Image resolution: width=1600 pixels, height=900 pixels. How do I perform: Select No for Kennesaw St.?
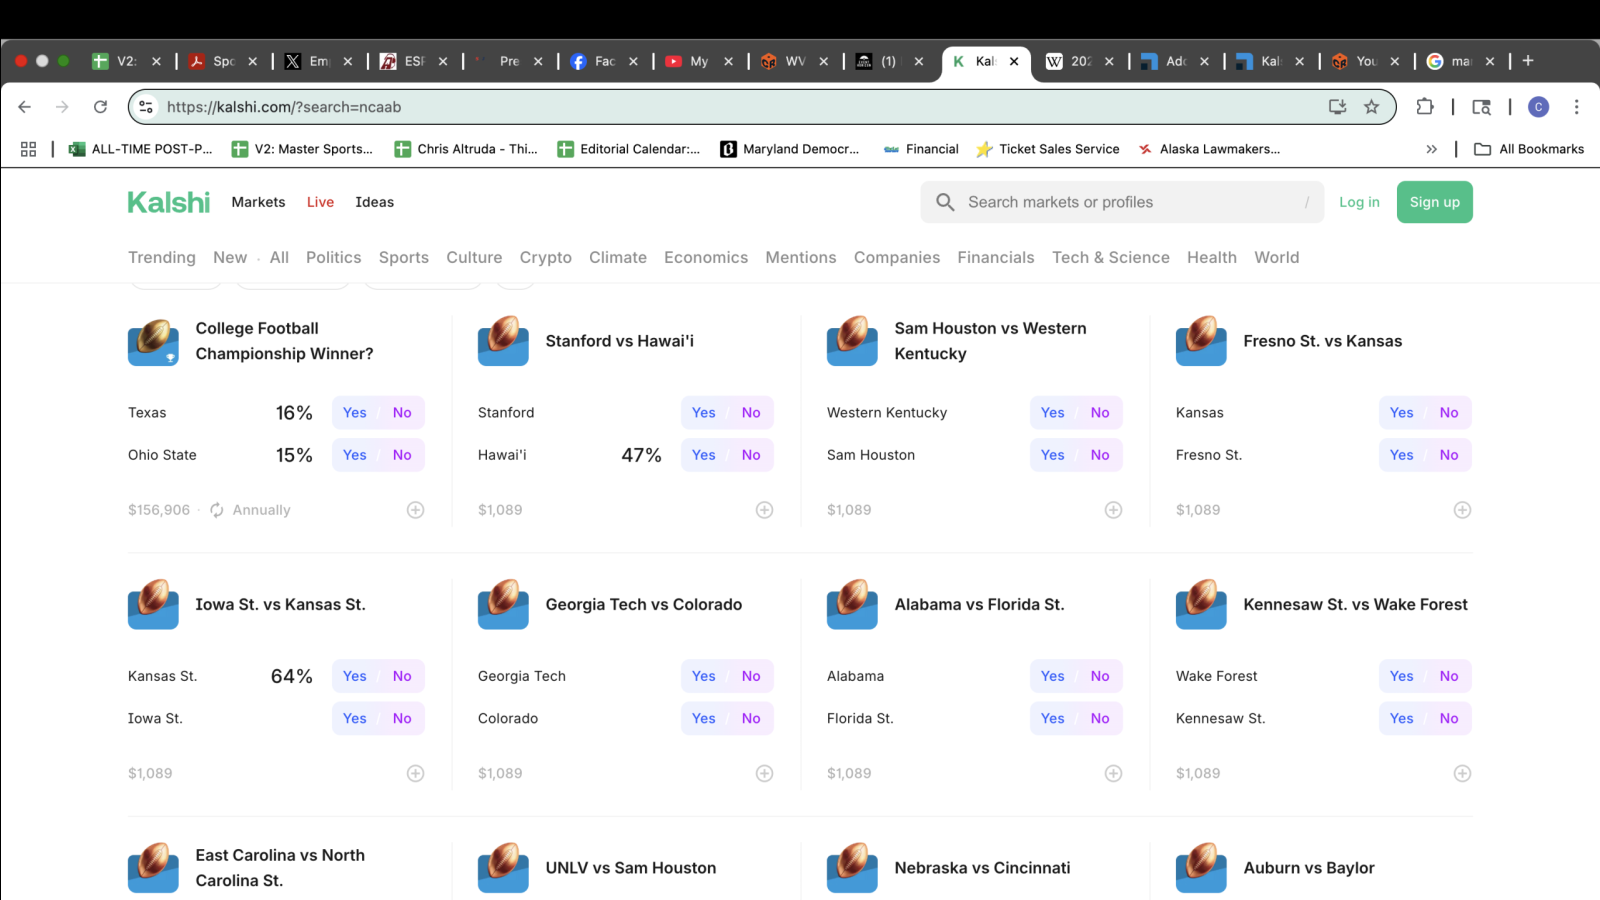(x=1449, y=718)
